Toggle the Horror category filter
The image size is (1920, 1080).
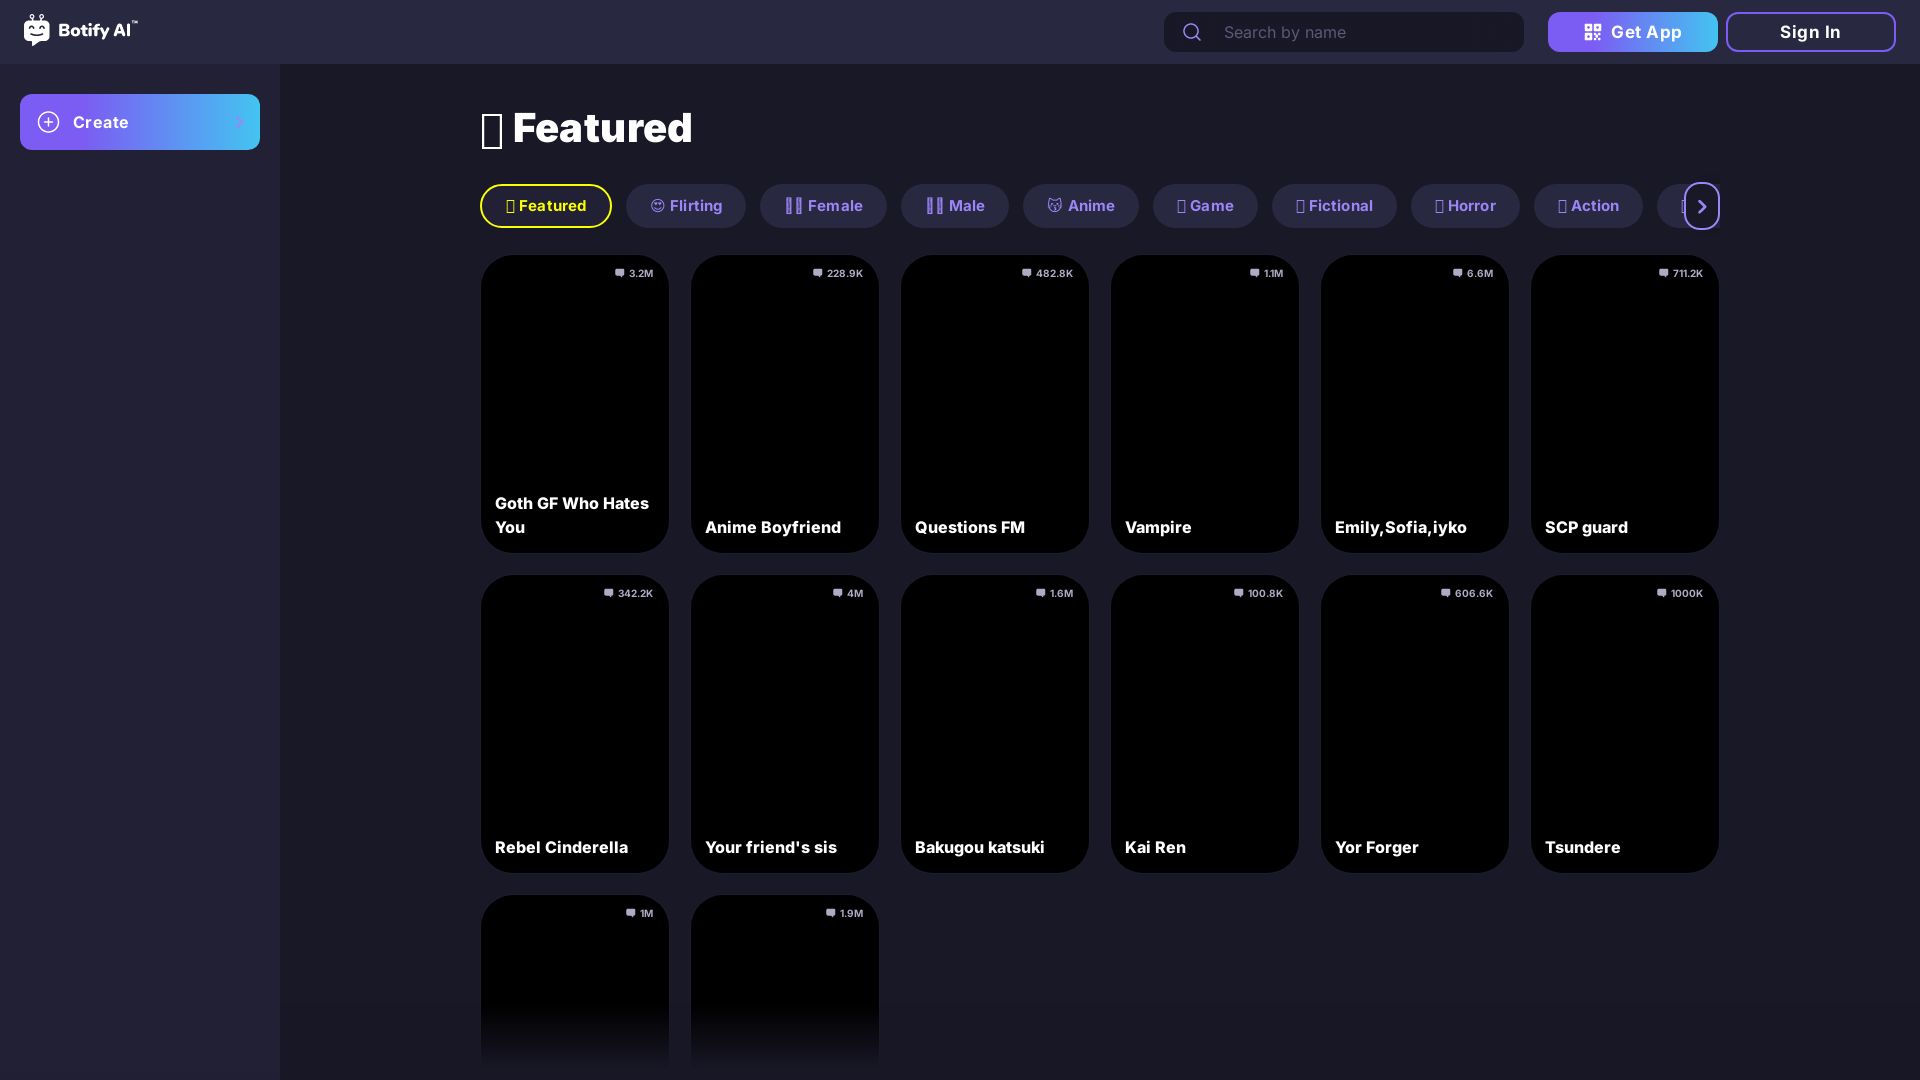[x=1465, y=206]
